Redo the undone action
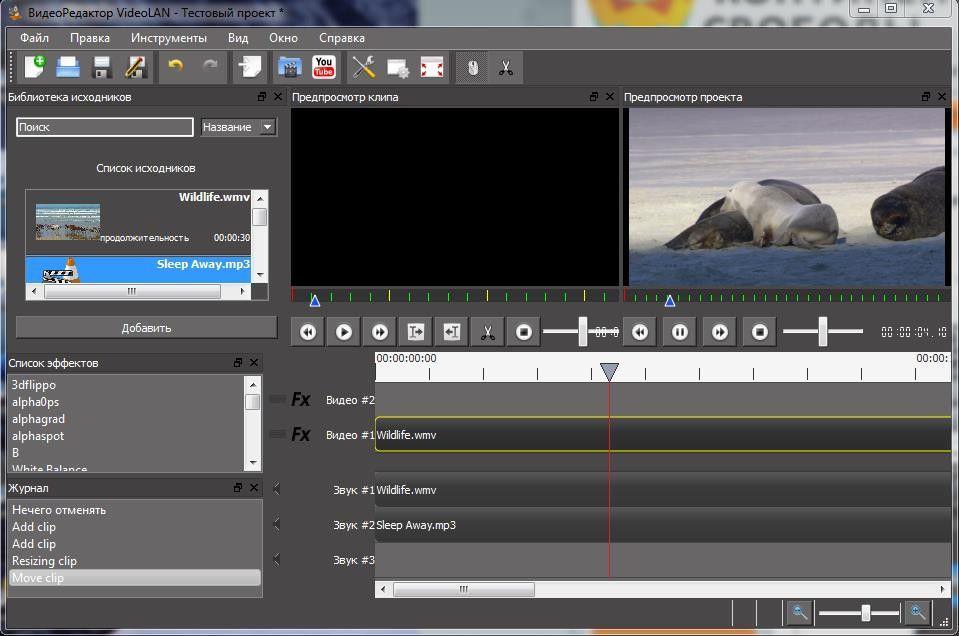The width and height of the screenshot is (959, 636). tap(210, 67)
